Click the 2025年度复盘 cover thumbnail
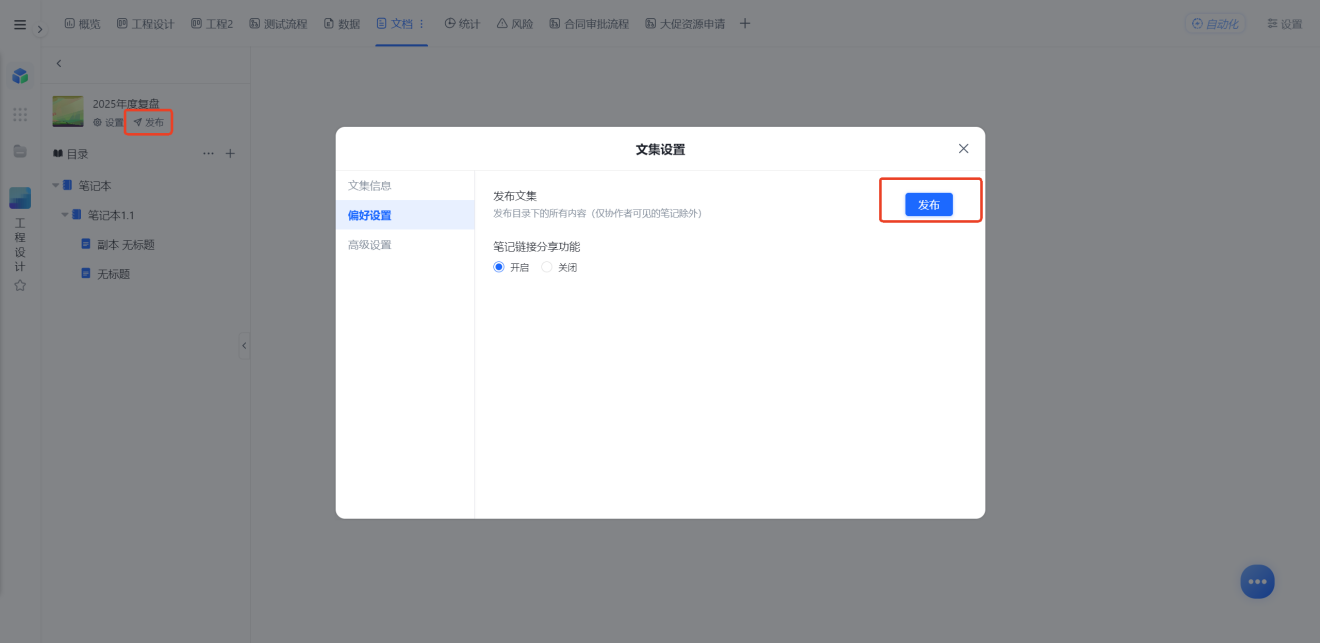This screenshot has height=643, width=1320. (68, 111)
